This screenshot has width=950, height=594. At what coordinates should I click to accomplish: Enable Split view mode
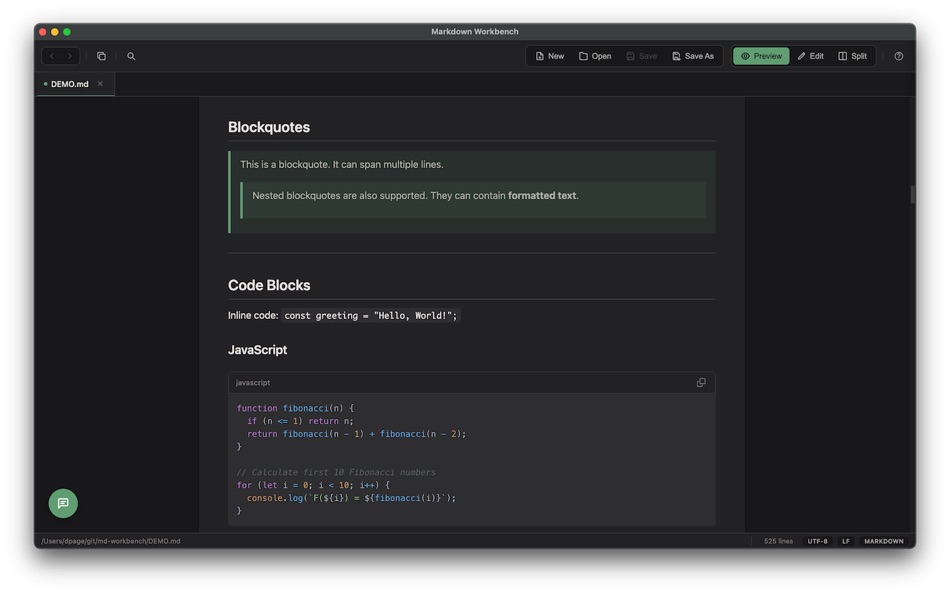coord(852,55)
